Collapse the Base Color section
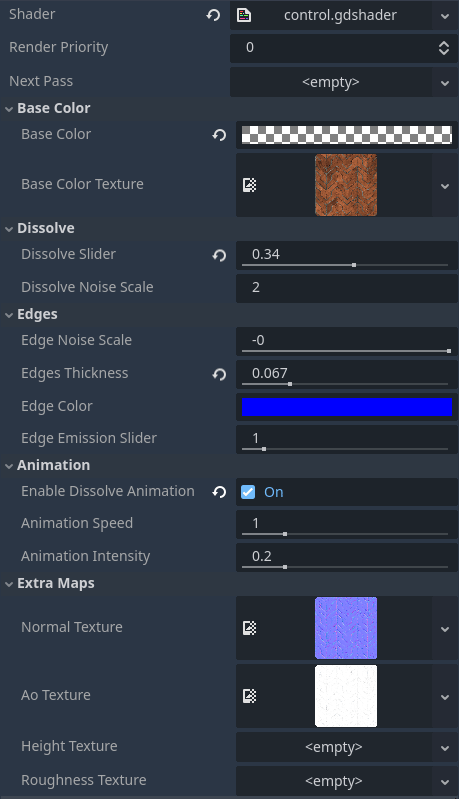The width and height of the screenshot is (459, 799). pyautogui.click(x=9, y=109)
